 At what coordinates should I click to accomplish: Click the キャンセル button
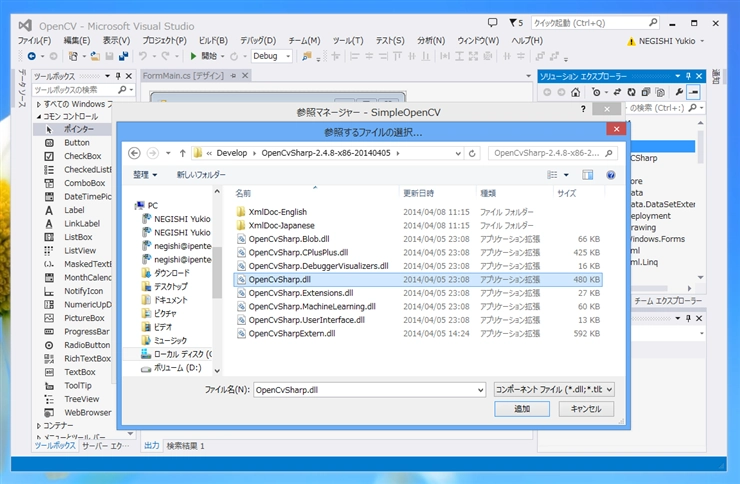(586, 409)
